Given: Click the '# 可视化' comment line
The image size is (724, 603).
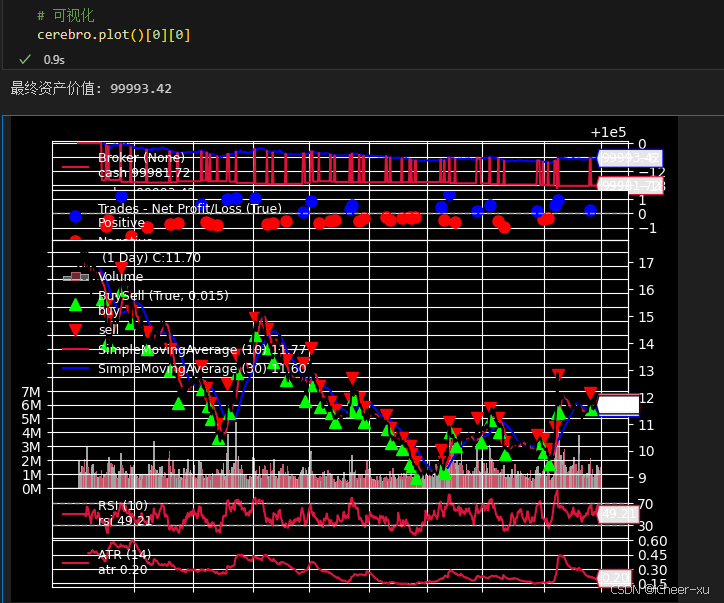Looking at the screenshot, I should [x=65, y=15].
